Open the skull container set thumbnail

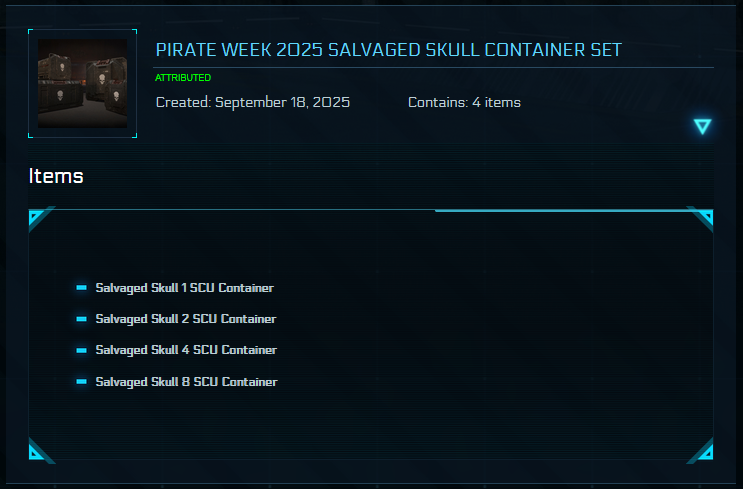click(x=82, y=84)
